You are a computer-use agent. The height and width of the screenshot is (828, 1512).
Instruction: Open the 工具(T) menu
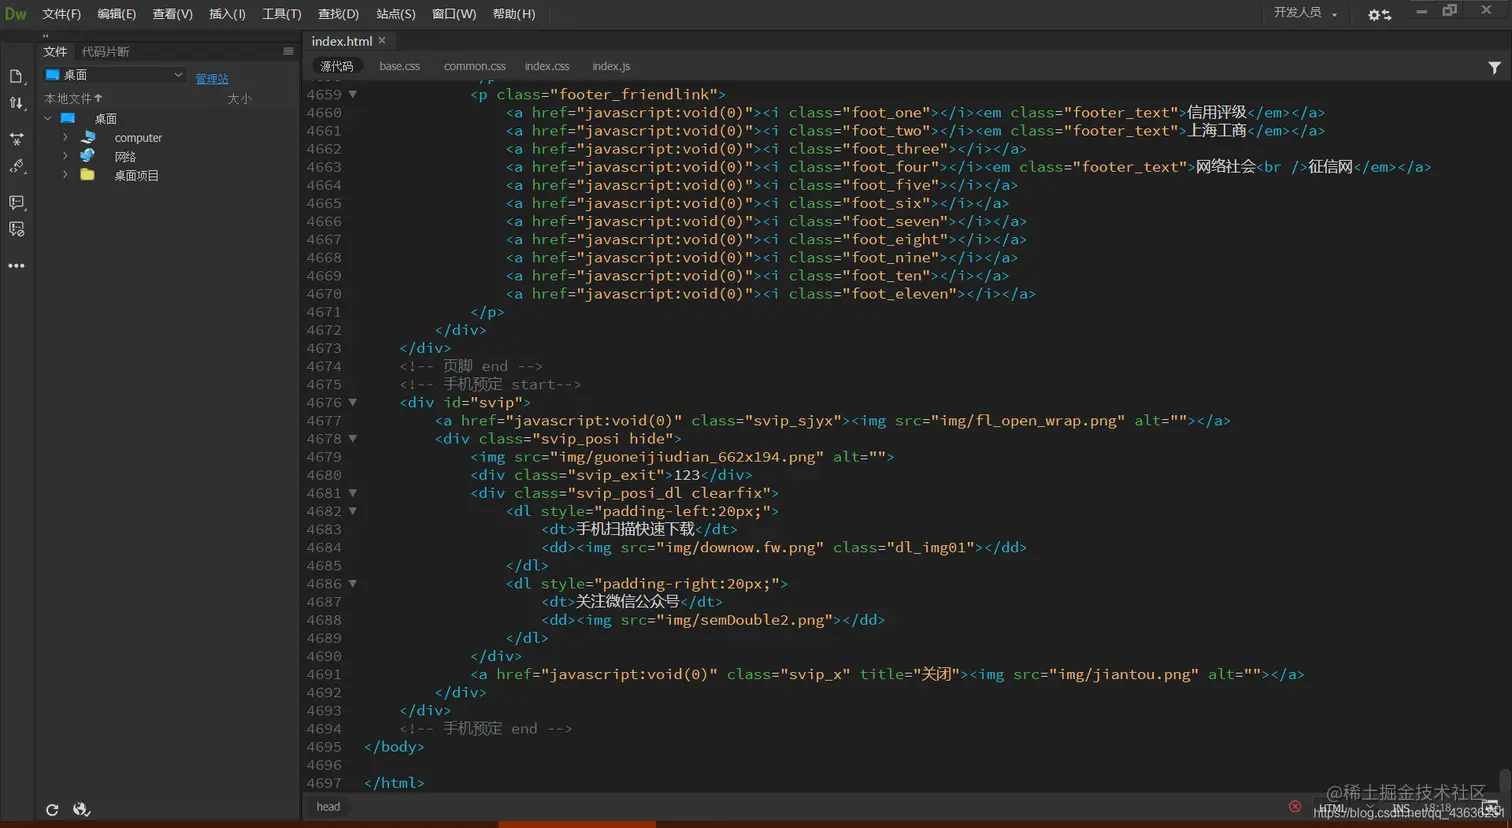281,14
